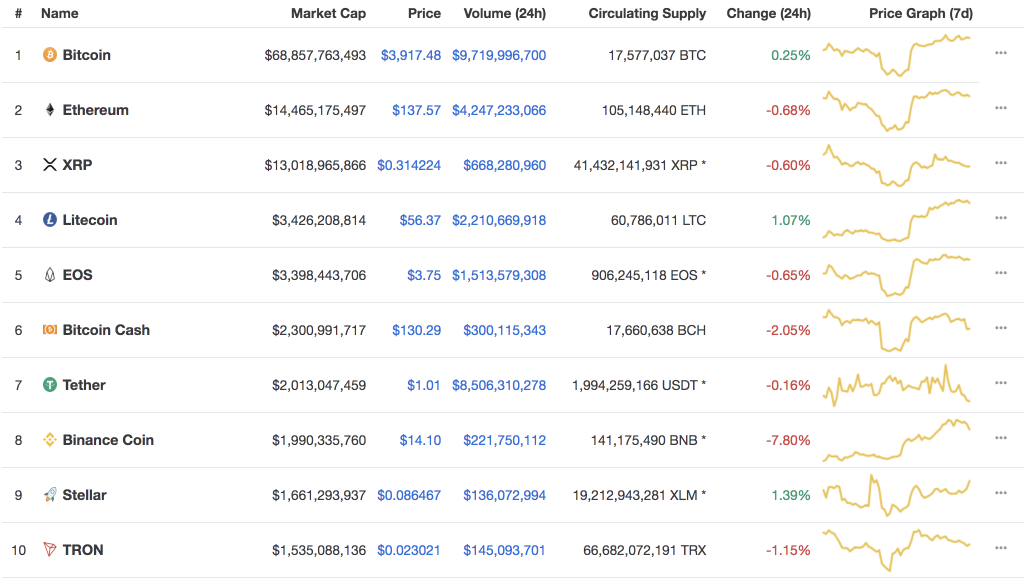Sort by Volume (24h) column header

(505, 13)
